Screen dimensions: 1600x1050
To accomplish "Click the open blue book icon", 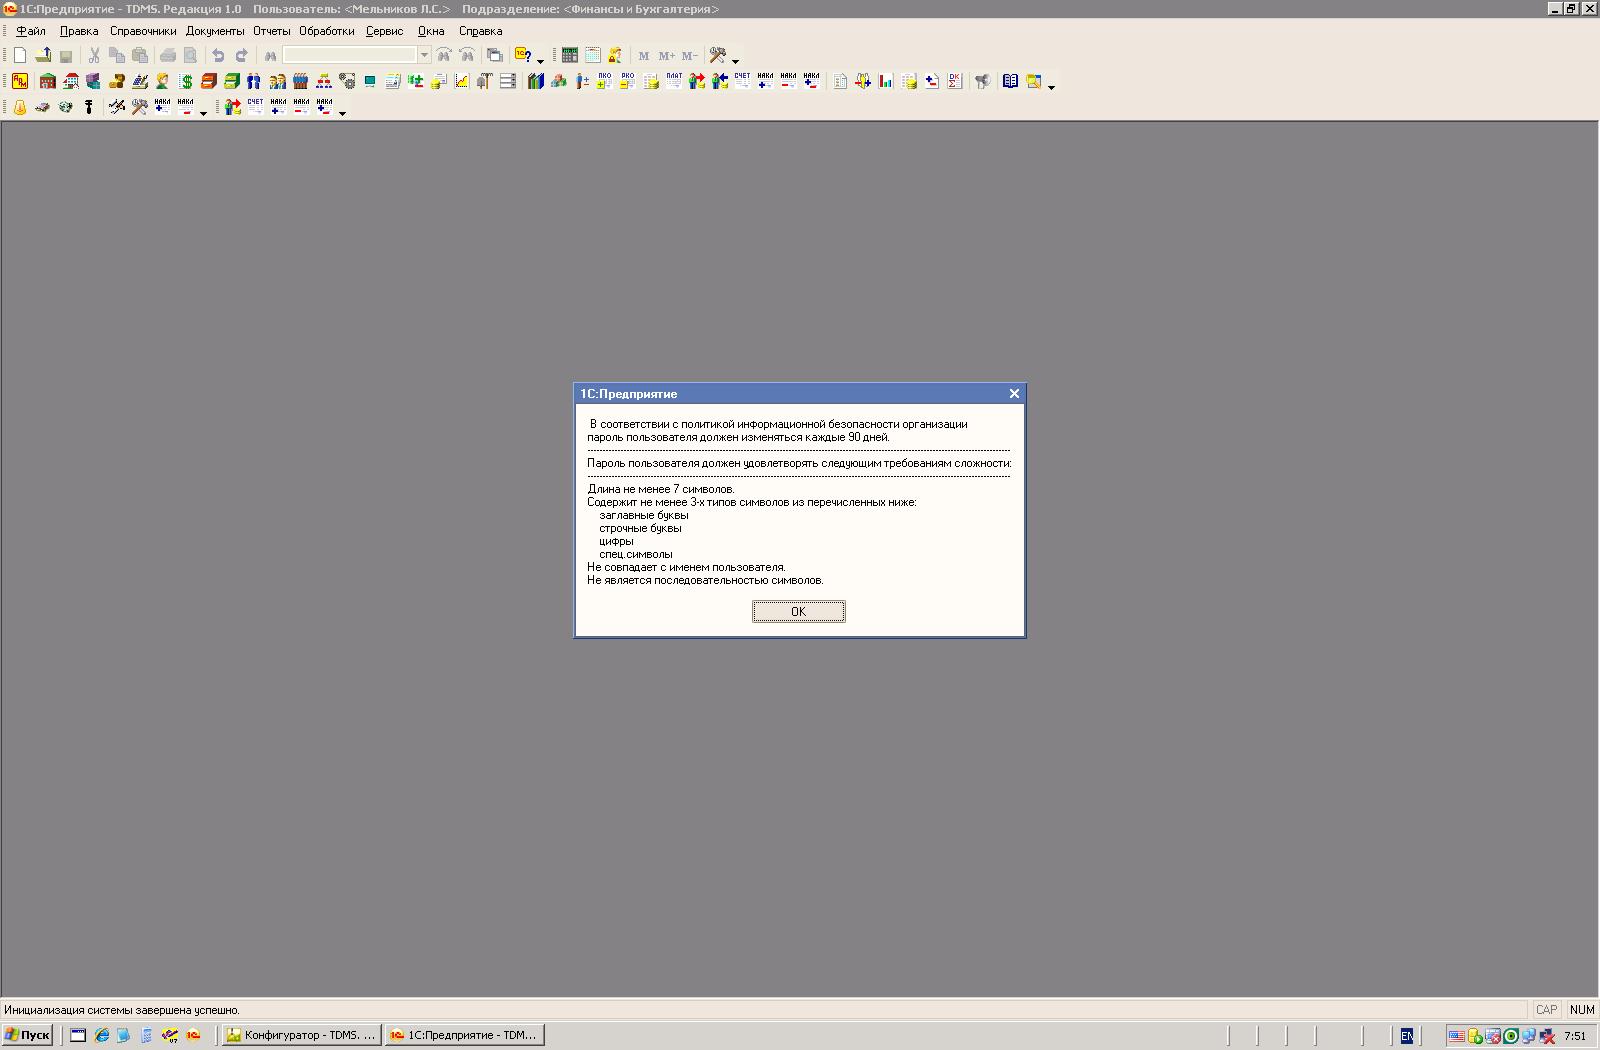I will tap(1011, 81).
